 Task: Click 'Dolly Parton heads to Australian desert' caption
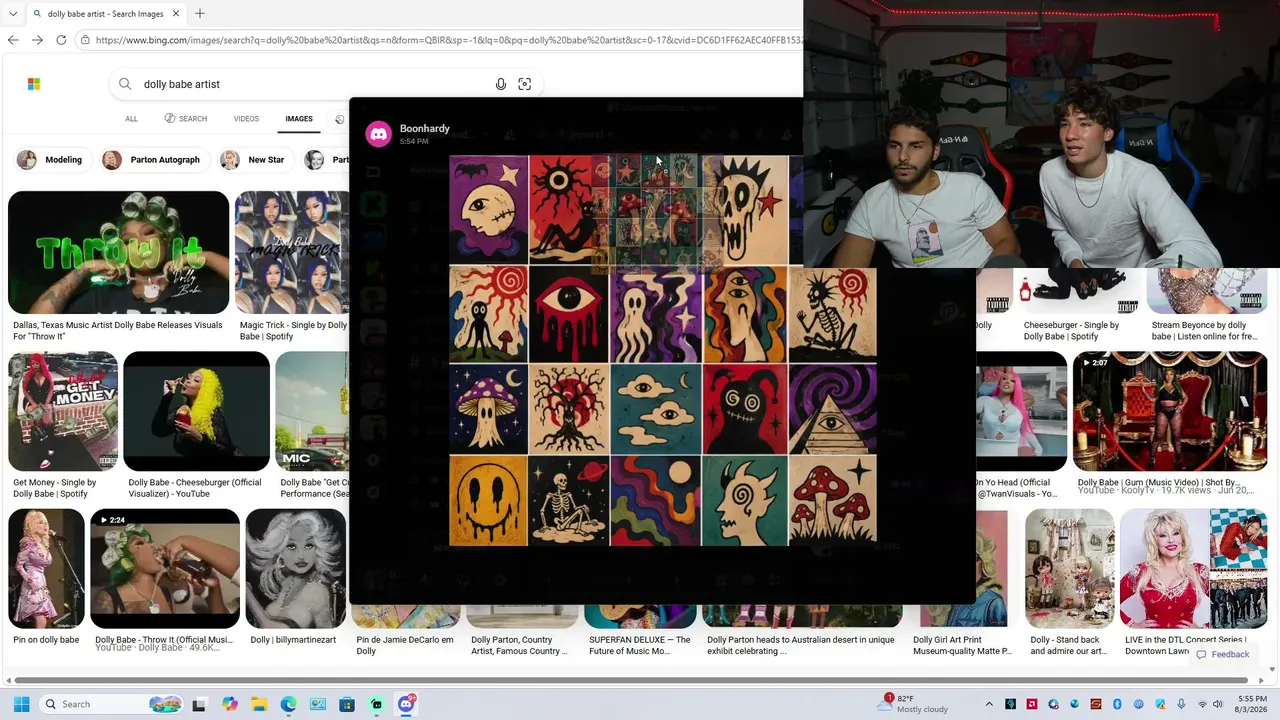[x=801, y=645]
